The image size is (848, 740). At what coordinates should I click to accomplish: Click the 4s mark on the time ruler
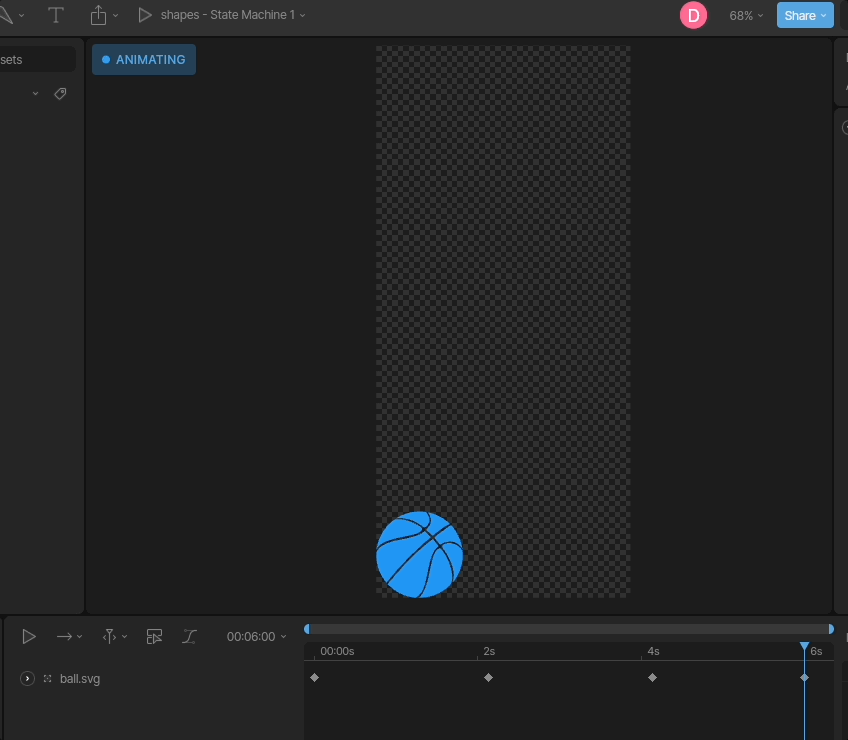click(653, 651)
